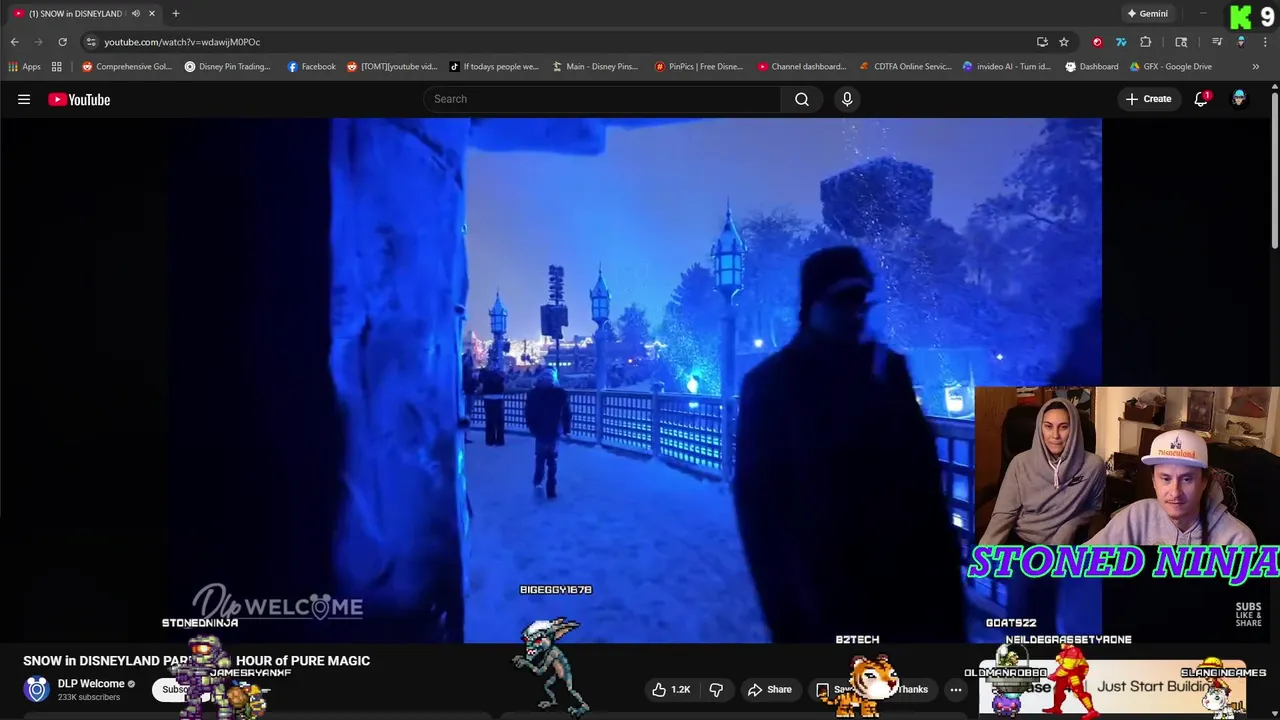The height and width of the screenshot is (720, 1280).
Task: Reload the current page
Action: 62,42
